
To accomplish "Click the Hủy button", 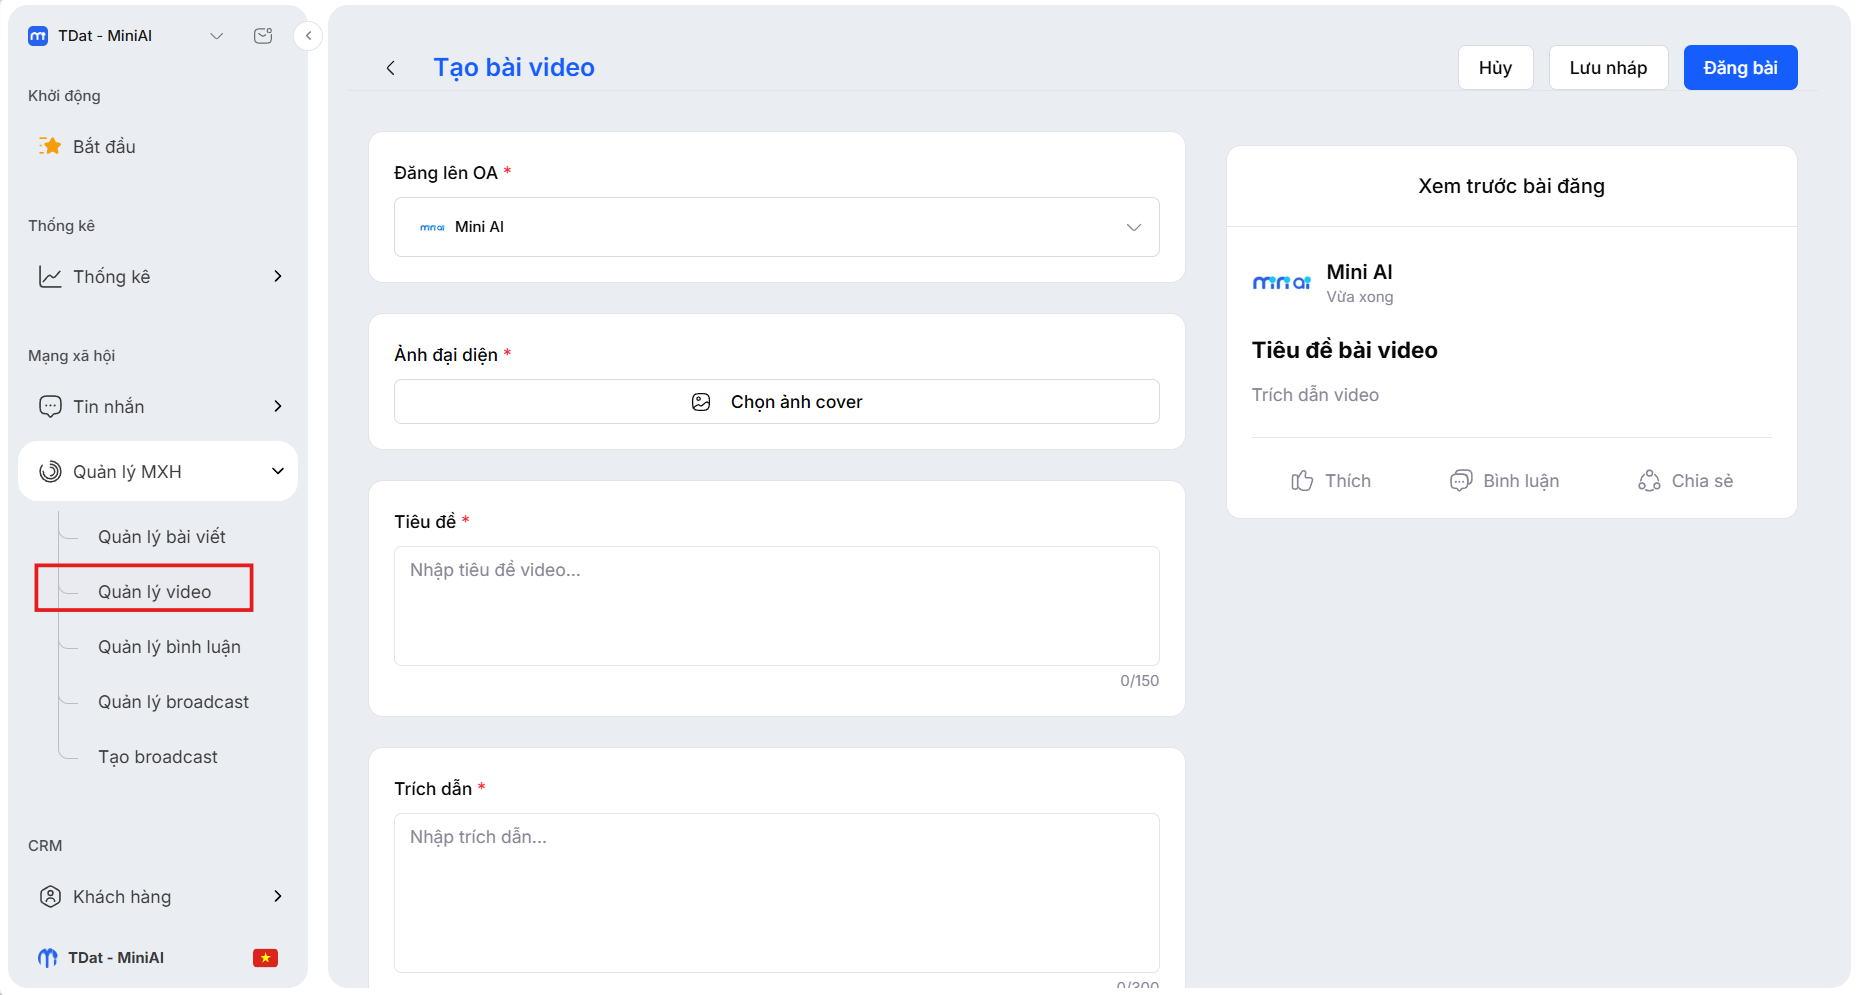I will point(1495,68).
